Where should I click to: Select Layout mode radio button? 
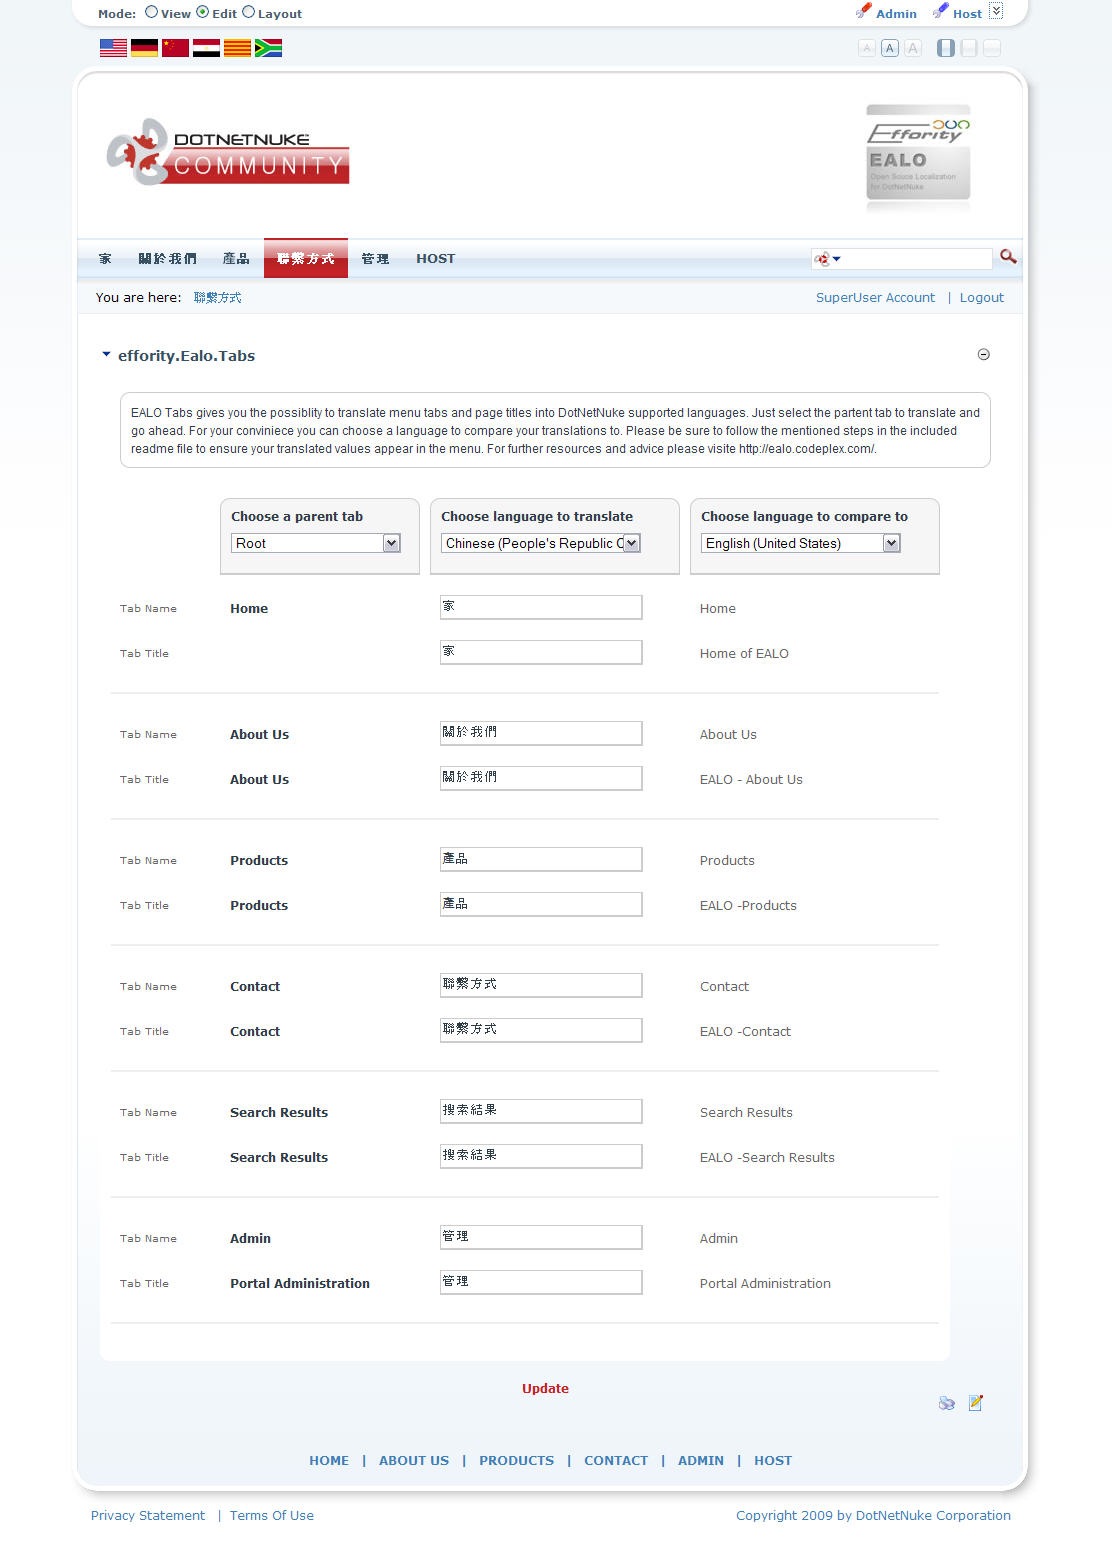pyautogui.click(x=249, y=12)
